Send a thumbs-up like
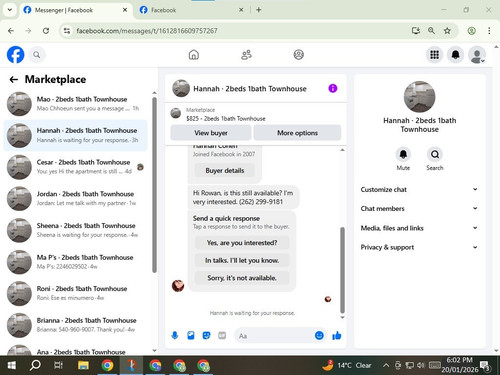The image size is (500, 375). (x=337, y=335)
